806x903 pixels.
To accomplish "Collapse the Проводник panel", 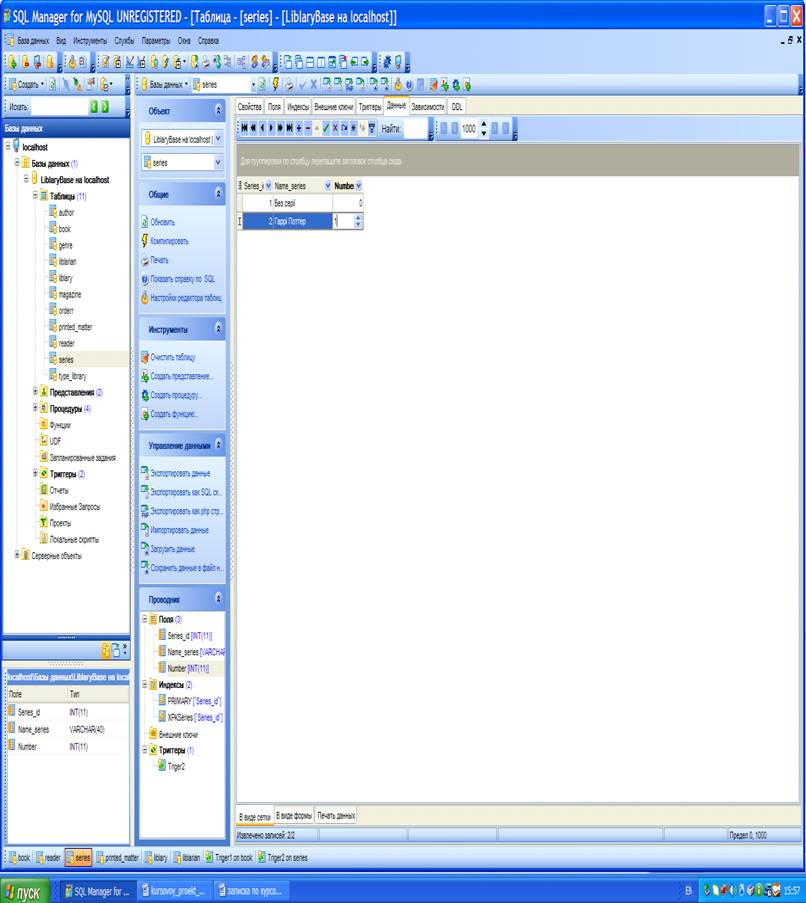I will [x=218, y=598].
